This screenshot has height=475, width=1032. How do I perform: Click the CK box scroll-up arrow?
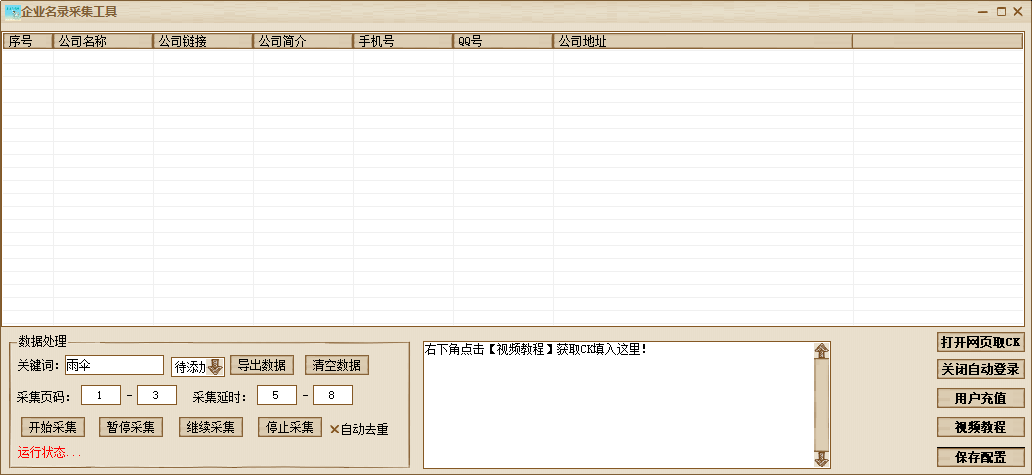pyautogui.click(x=821, y=351)
